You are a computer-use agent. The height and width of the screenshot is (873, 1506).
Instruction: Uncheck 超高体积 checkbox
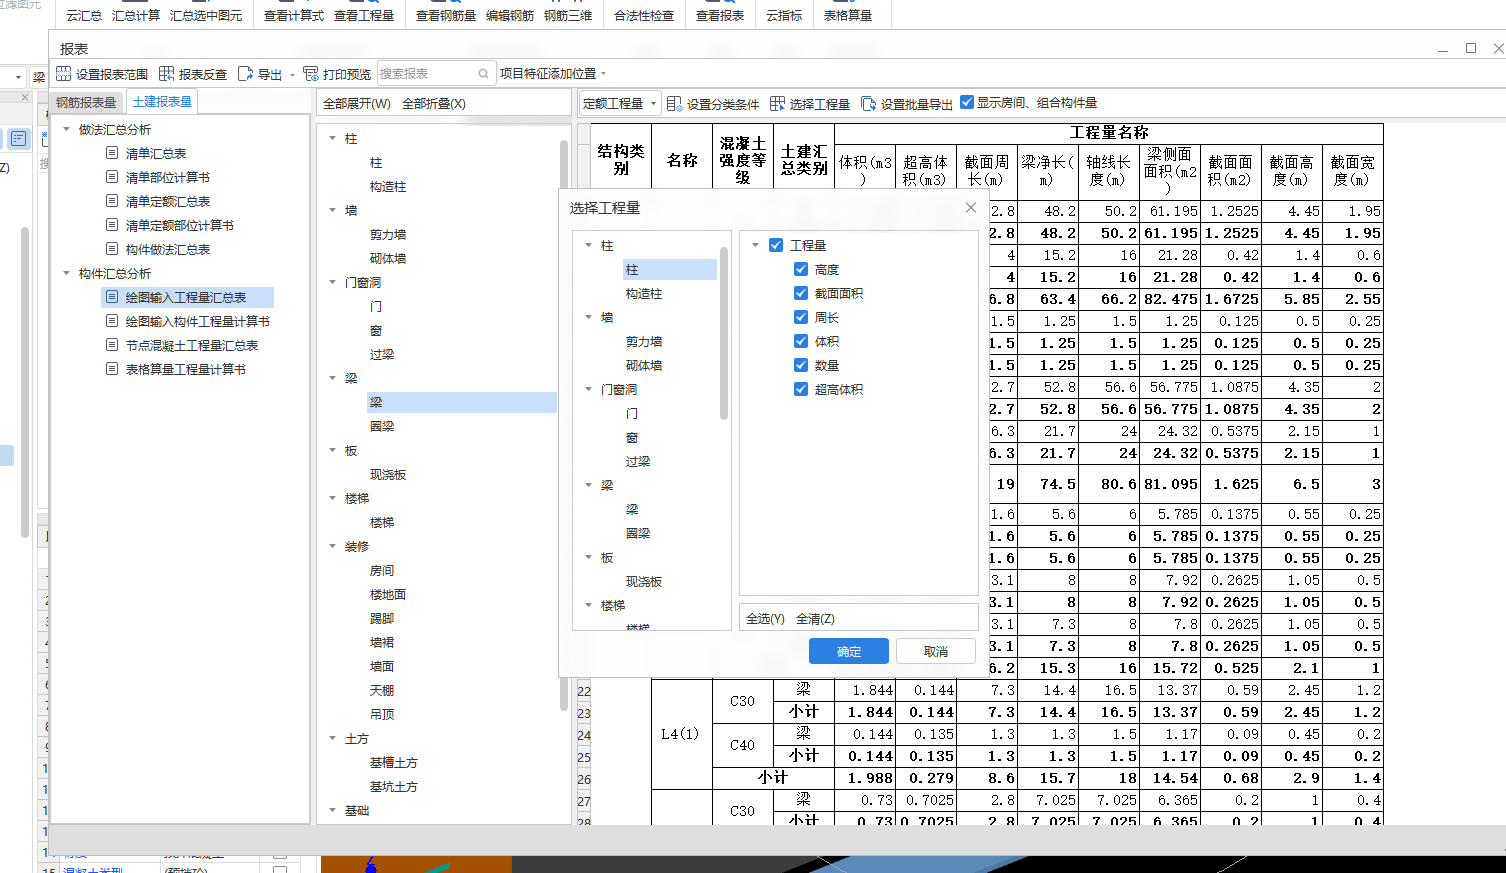point(801,389)
